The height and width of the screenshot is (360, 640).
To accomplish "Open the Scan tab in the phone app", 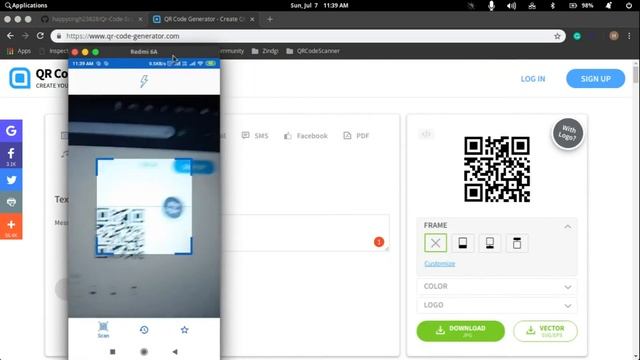I will tap(103, 330).
